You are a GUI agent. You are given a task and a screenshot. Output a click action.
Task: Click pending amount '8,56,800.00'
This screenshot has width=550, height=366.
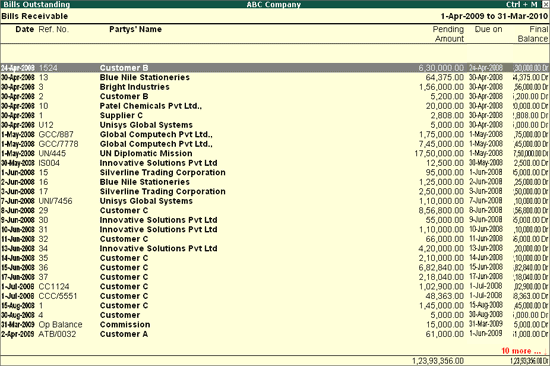click(441, 210)
